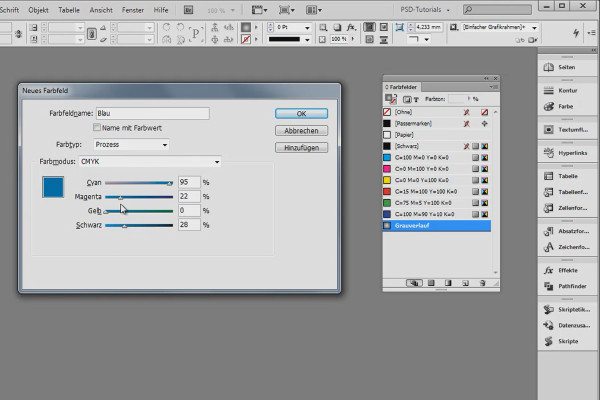Open the view options dropdown in menu bar
The image size is (600, 400).
pos(259,10)
